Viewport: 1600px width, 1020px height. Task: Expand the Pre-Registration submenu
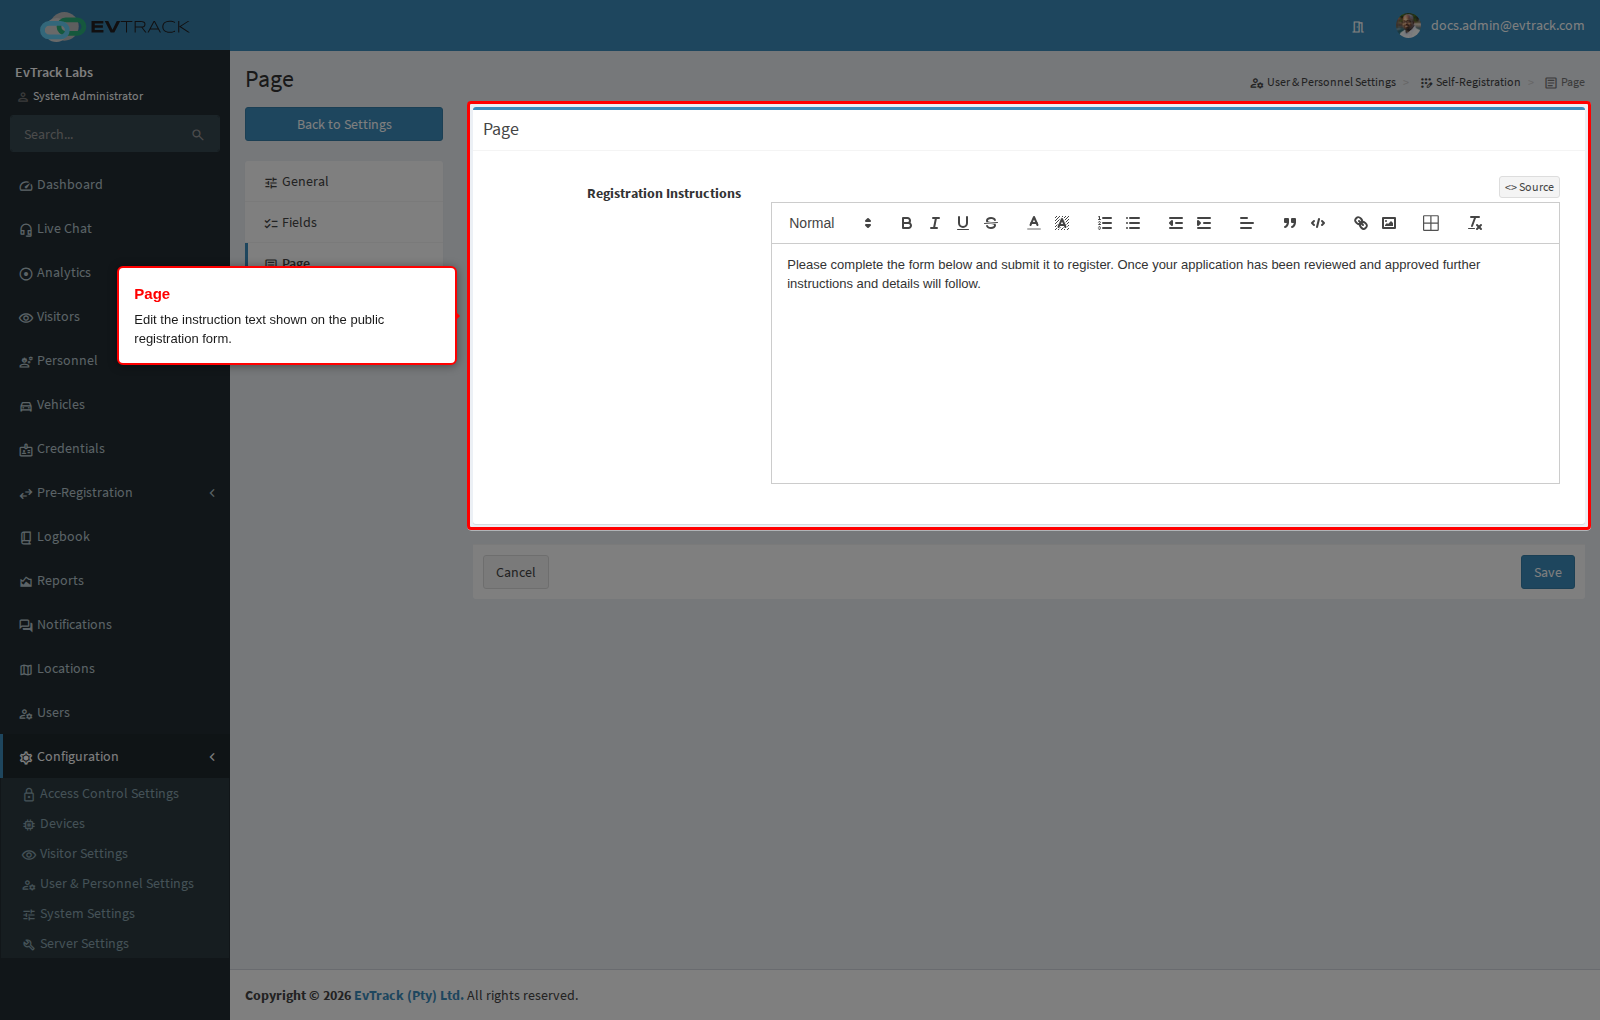[x=115, y=493]
